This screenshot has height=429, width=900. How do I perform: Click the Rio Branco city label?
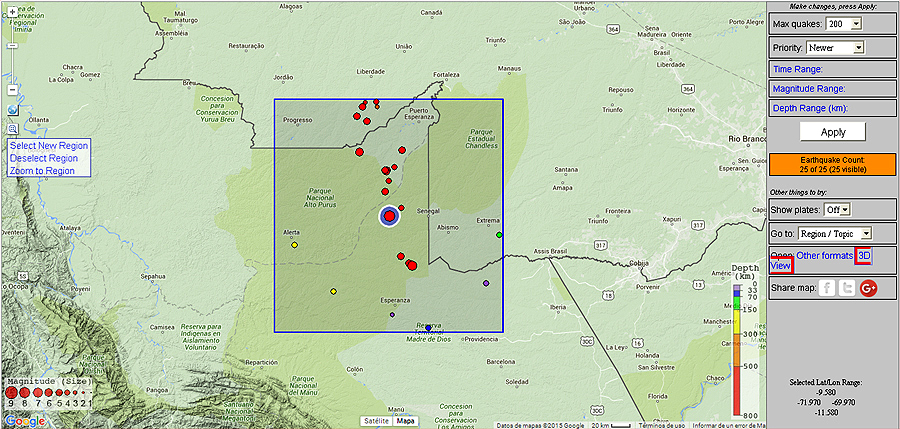[746, 139]
